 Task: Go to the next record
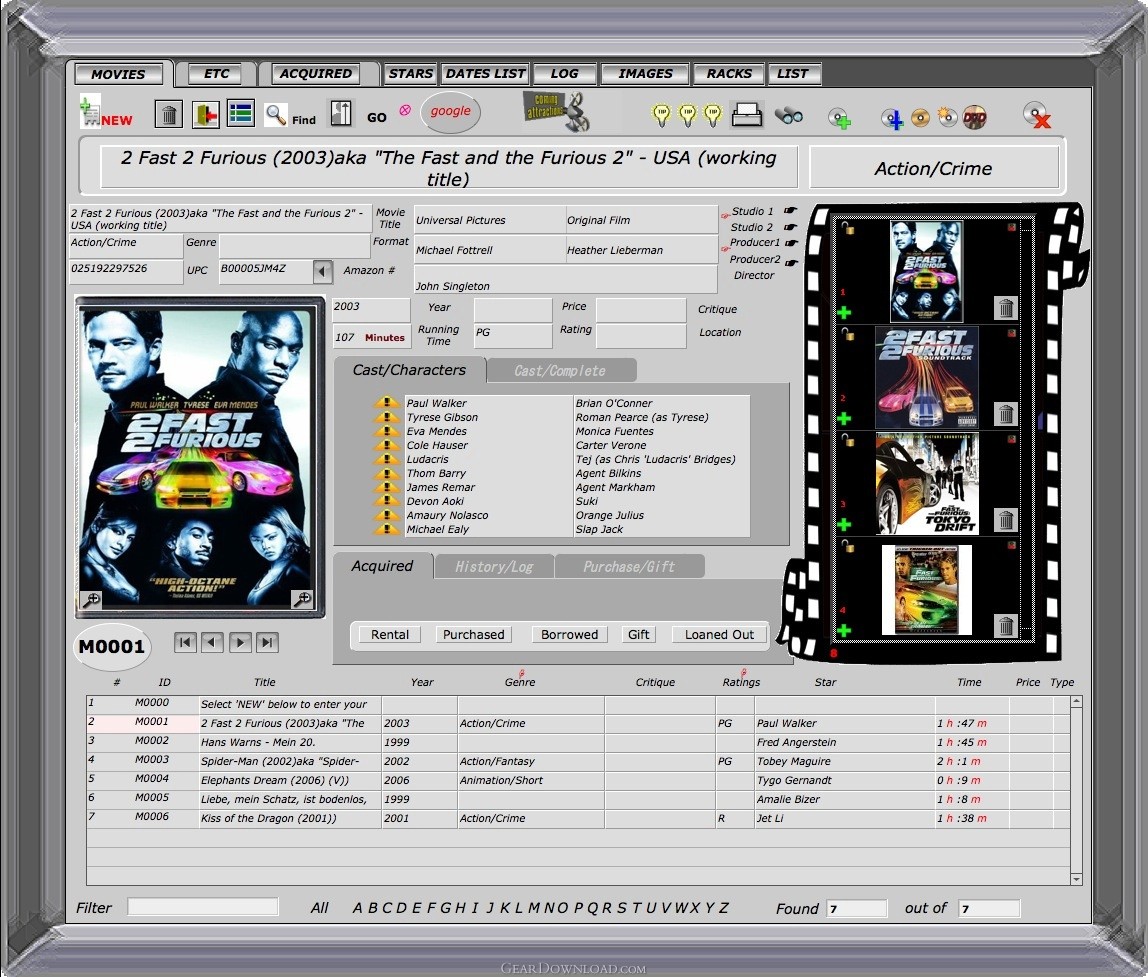click(x=239, y=642)
